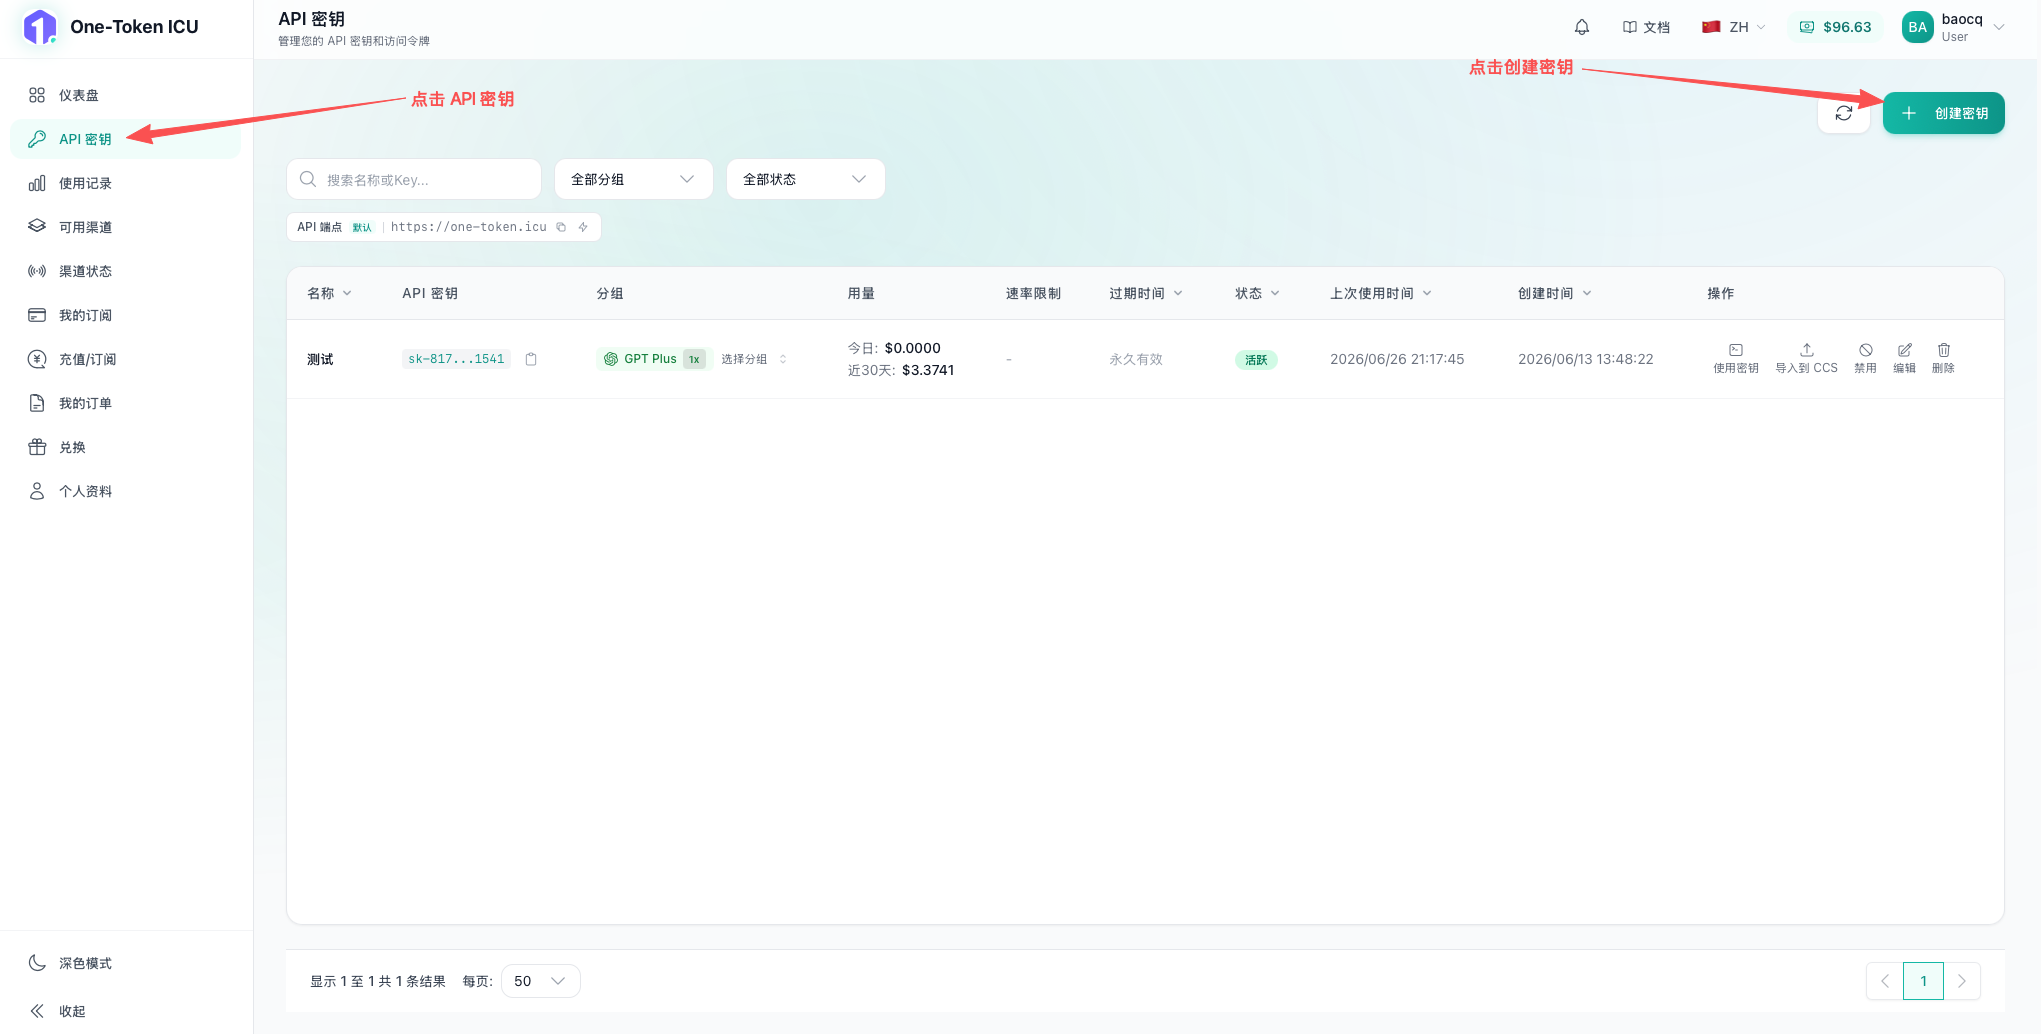Go to the previous page arrow
The width and height of the screenshot is (2041, 1034).
click(1885, 981)
